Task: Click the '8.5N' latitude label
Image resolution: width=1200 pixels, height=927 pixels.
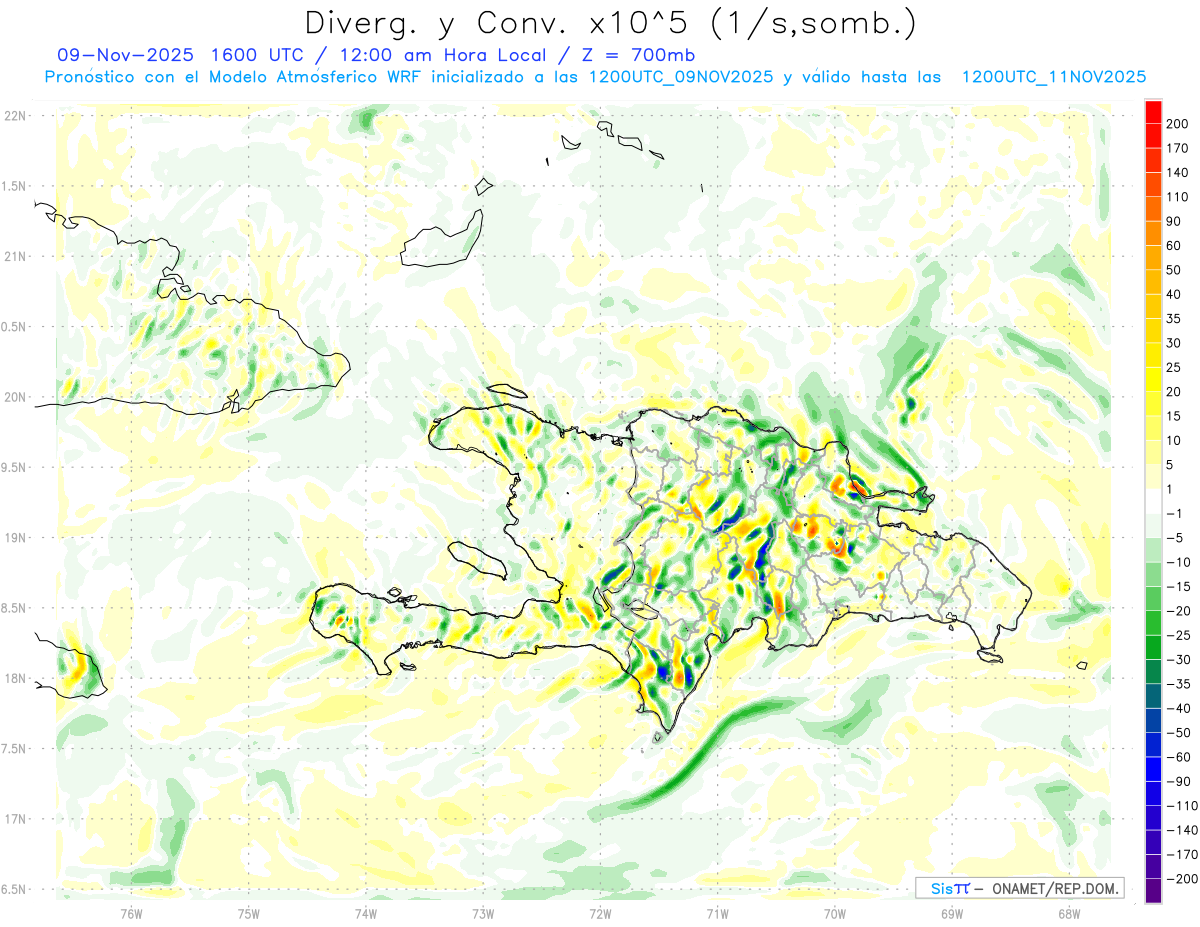Action: click(13, 608)
